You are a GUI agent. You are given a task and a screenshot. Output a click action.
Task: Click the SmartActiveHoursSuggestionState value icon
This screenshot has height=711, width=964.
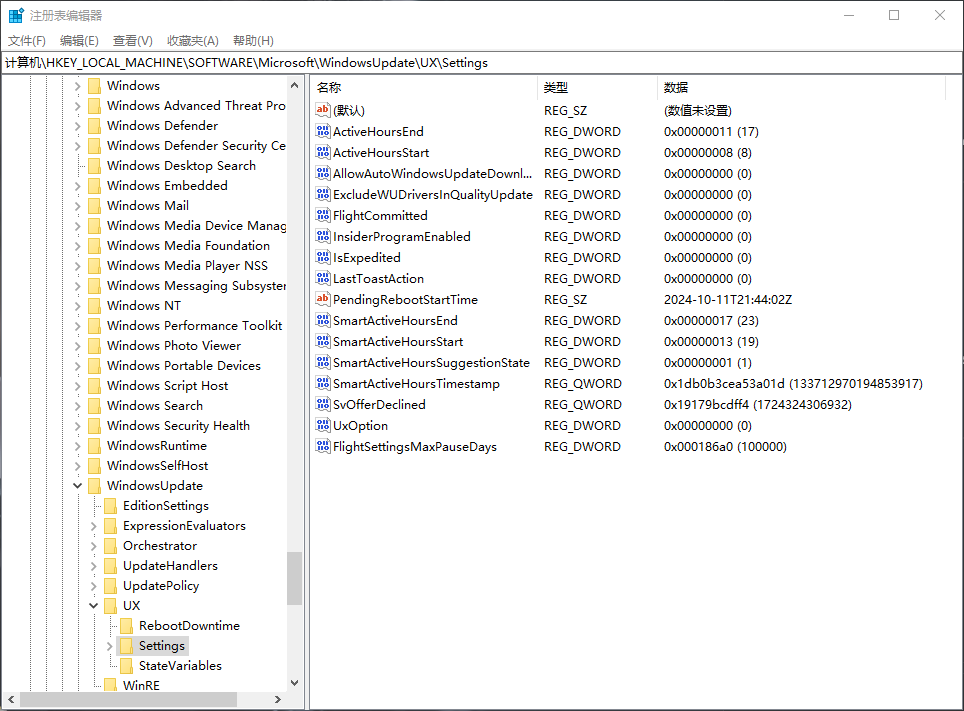coord(323,362)
